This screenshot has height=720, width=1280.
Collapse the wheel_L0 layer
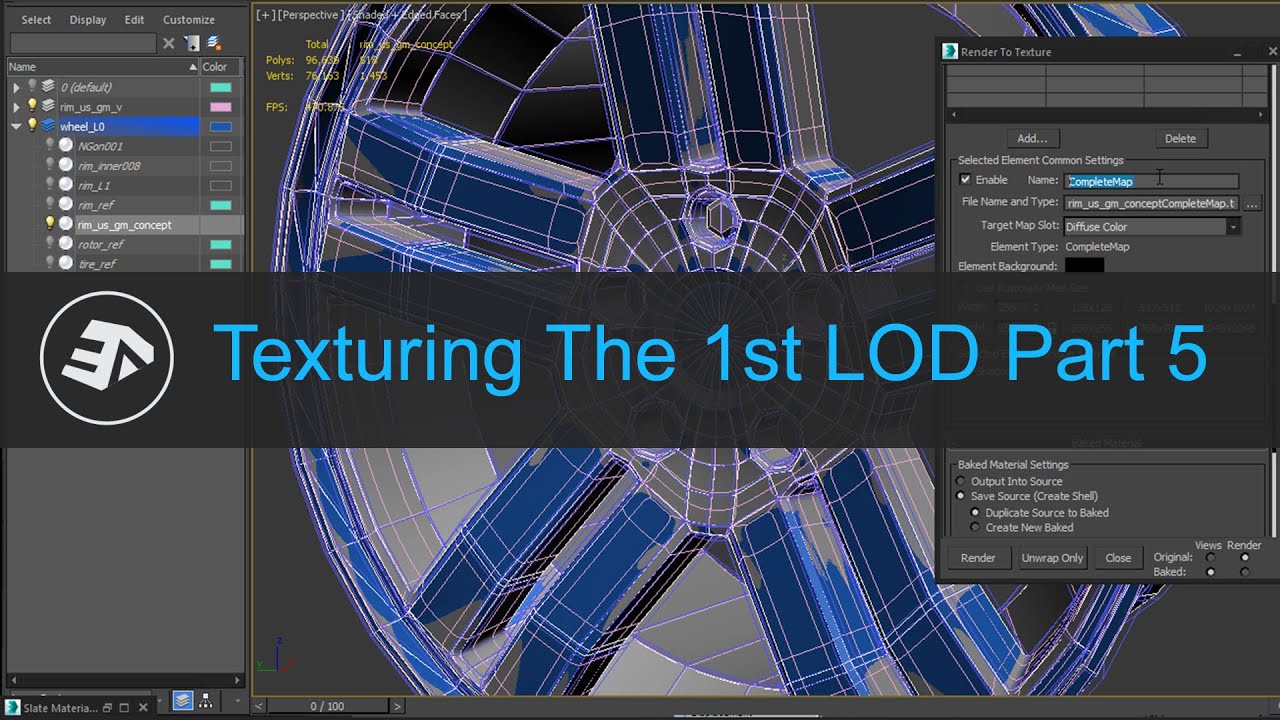[x=16, y=126]
